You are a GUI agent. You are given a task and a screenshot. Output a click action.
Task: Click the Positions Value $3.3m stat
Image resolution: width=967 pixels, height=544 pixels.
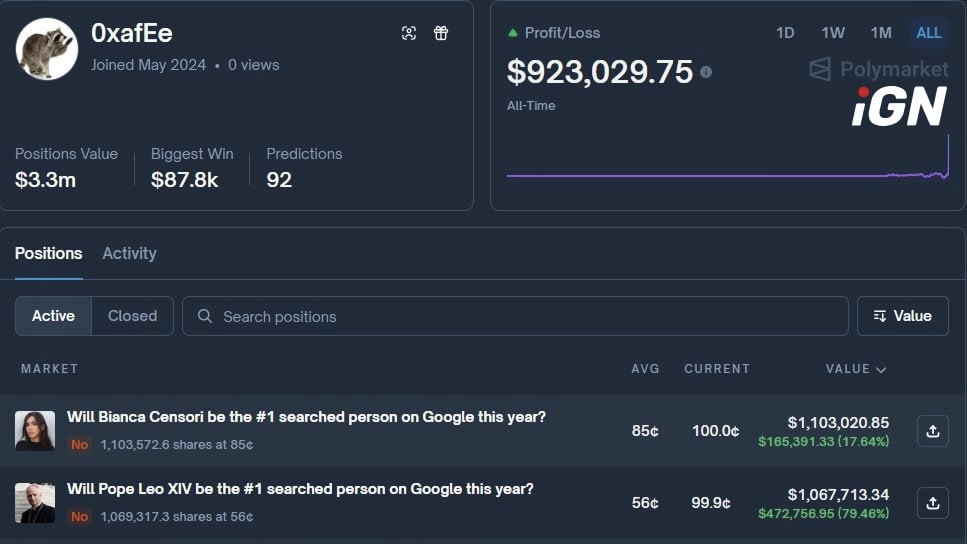pyautogui.click(x=67, y=168)
